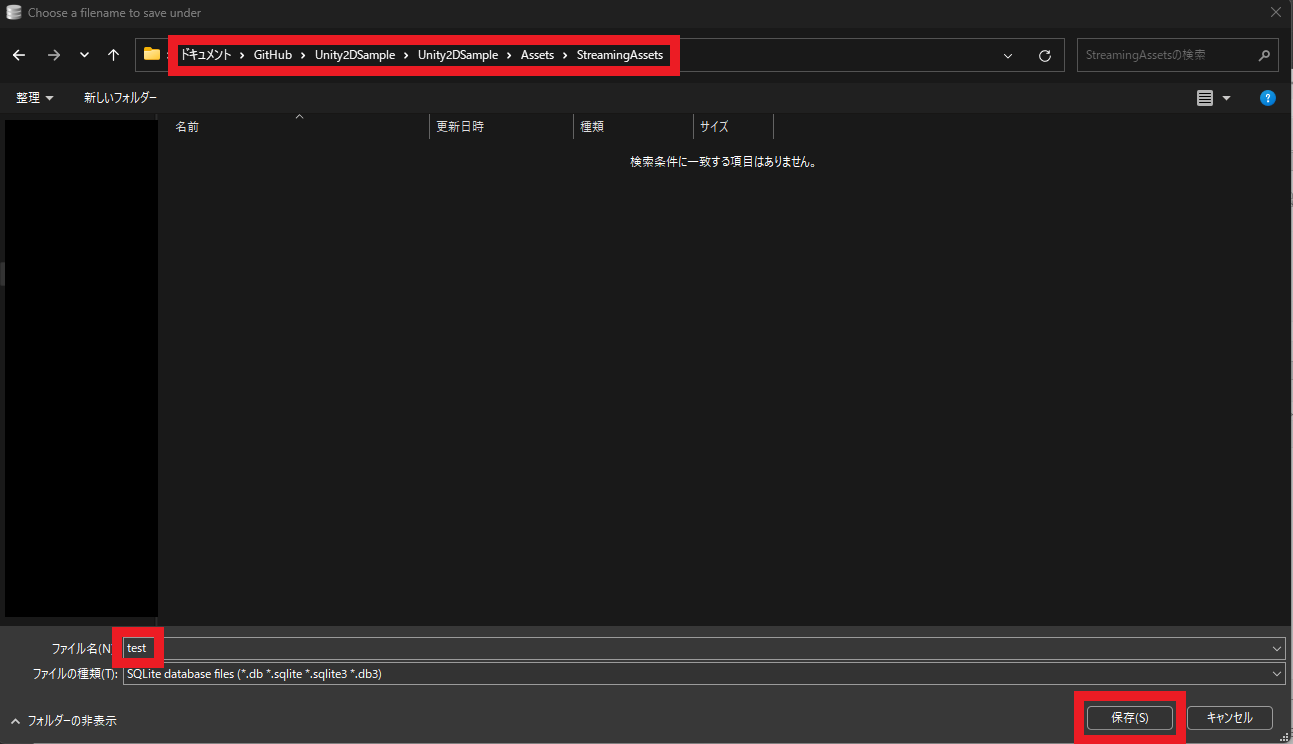This screenshot has height=744, width=1293.
Task: Expand the address bar history dropdown
Action: tap(1008, 56)
